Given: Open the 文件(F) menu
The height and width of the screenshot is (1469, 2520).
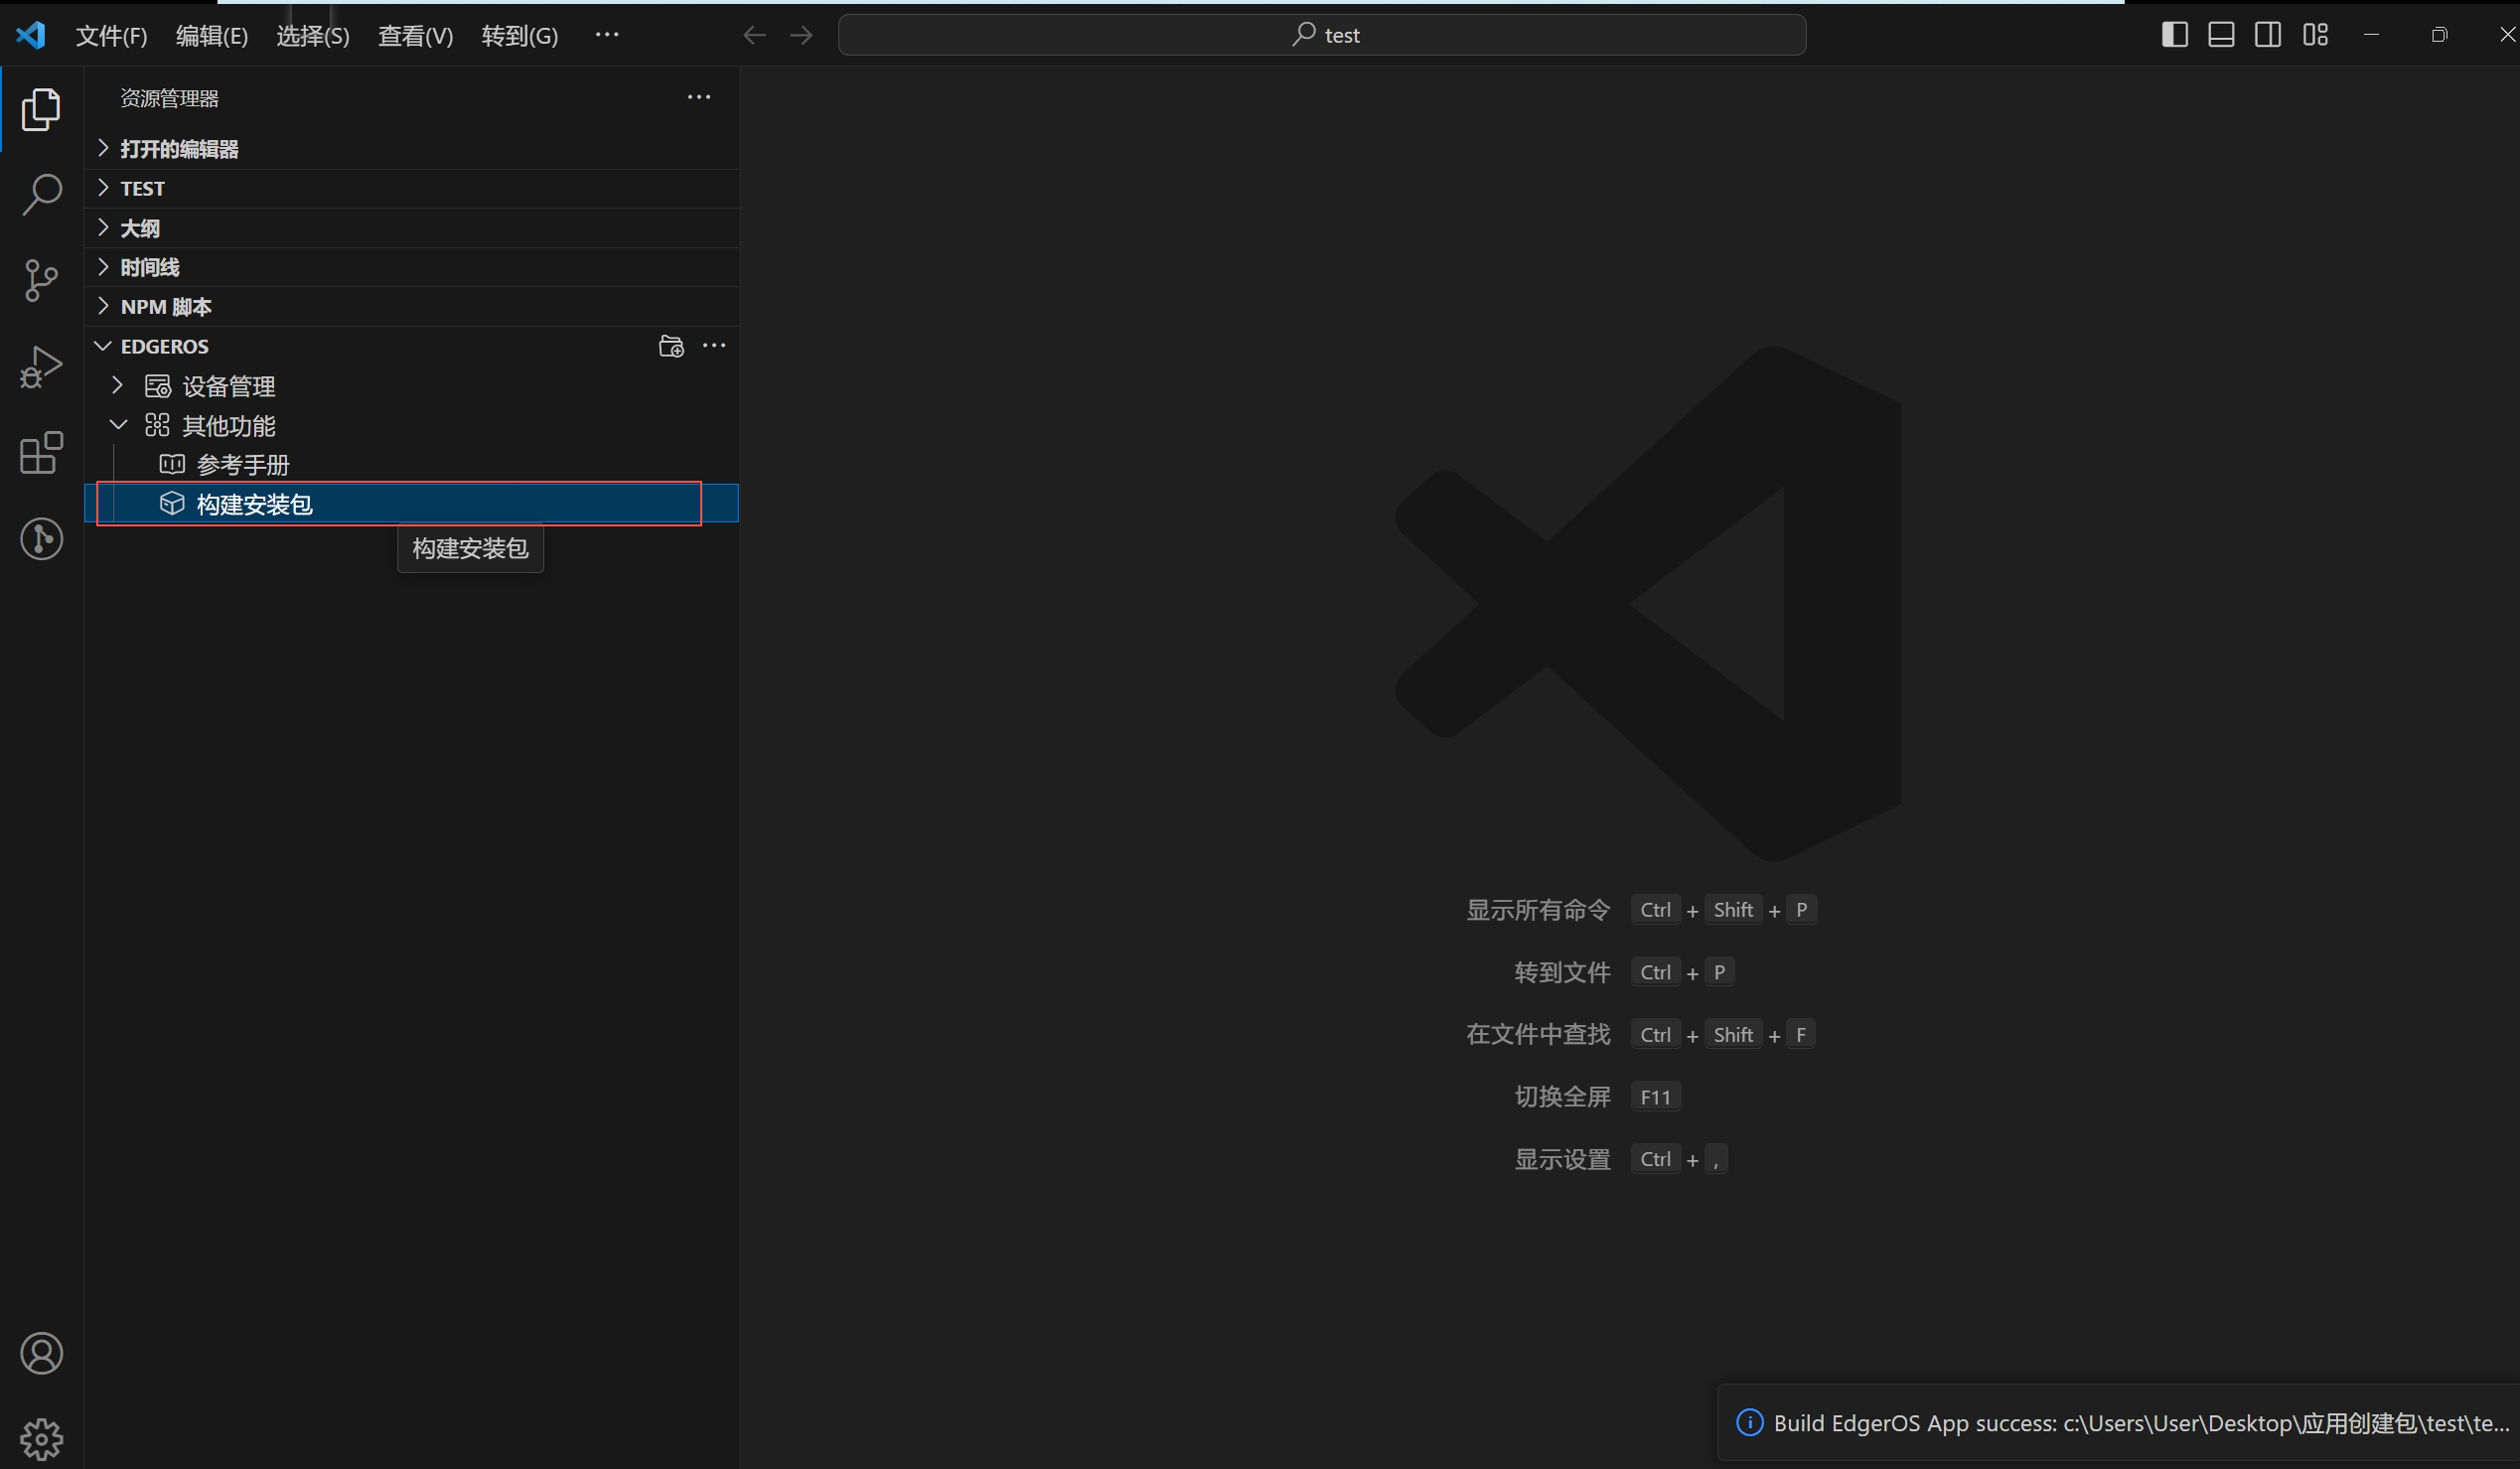Looking at the screenshot, I should 112,36.
